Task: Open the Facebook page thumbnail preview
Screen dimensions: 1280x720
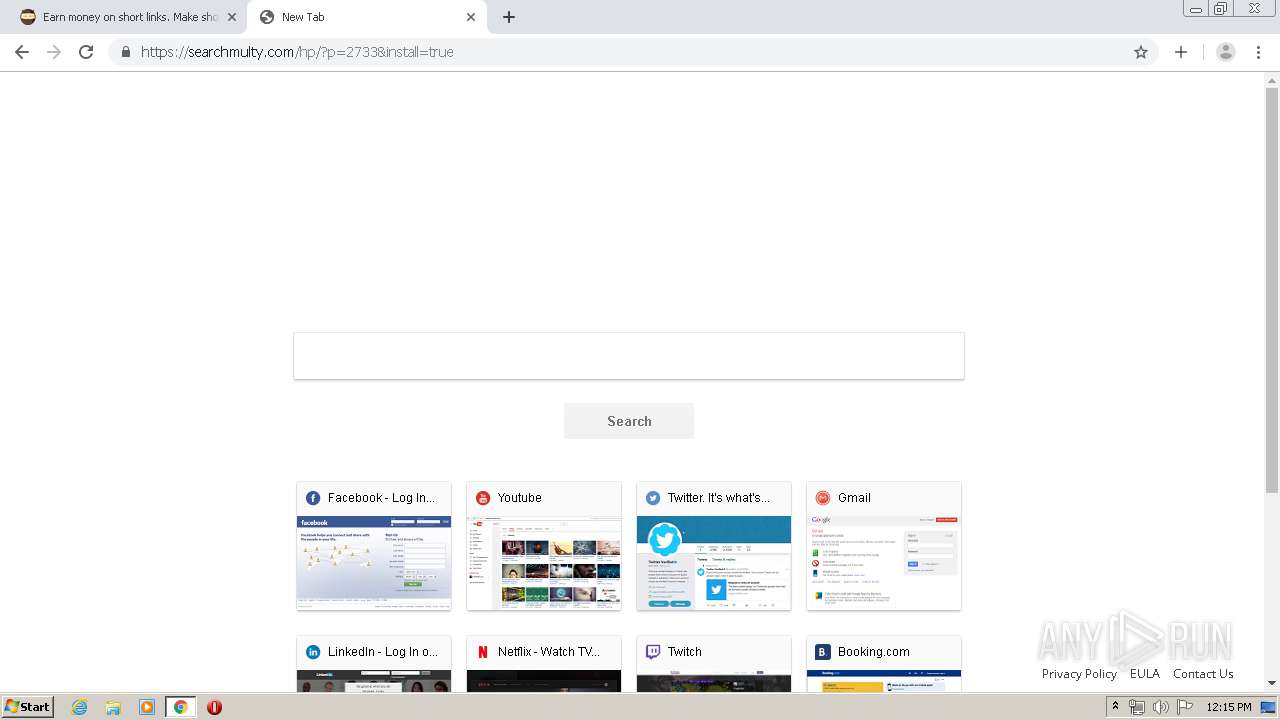Action: coord(374,562)
